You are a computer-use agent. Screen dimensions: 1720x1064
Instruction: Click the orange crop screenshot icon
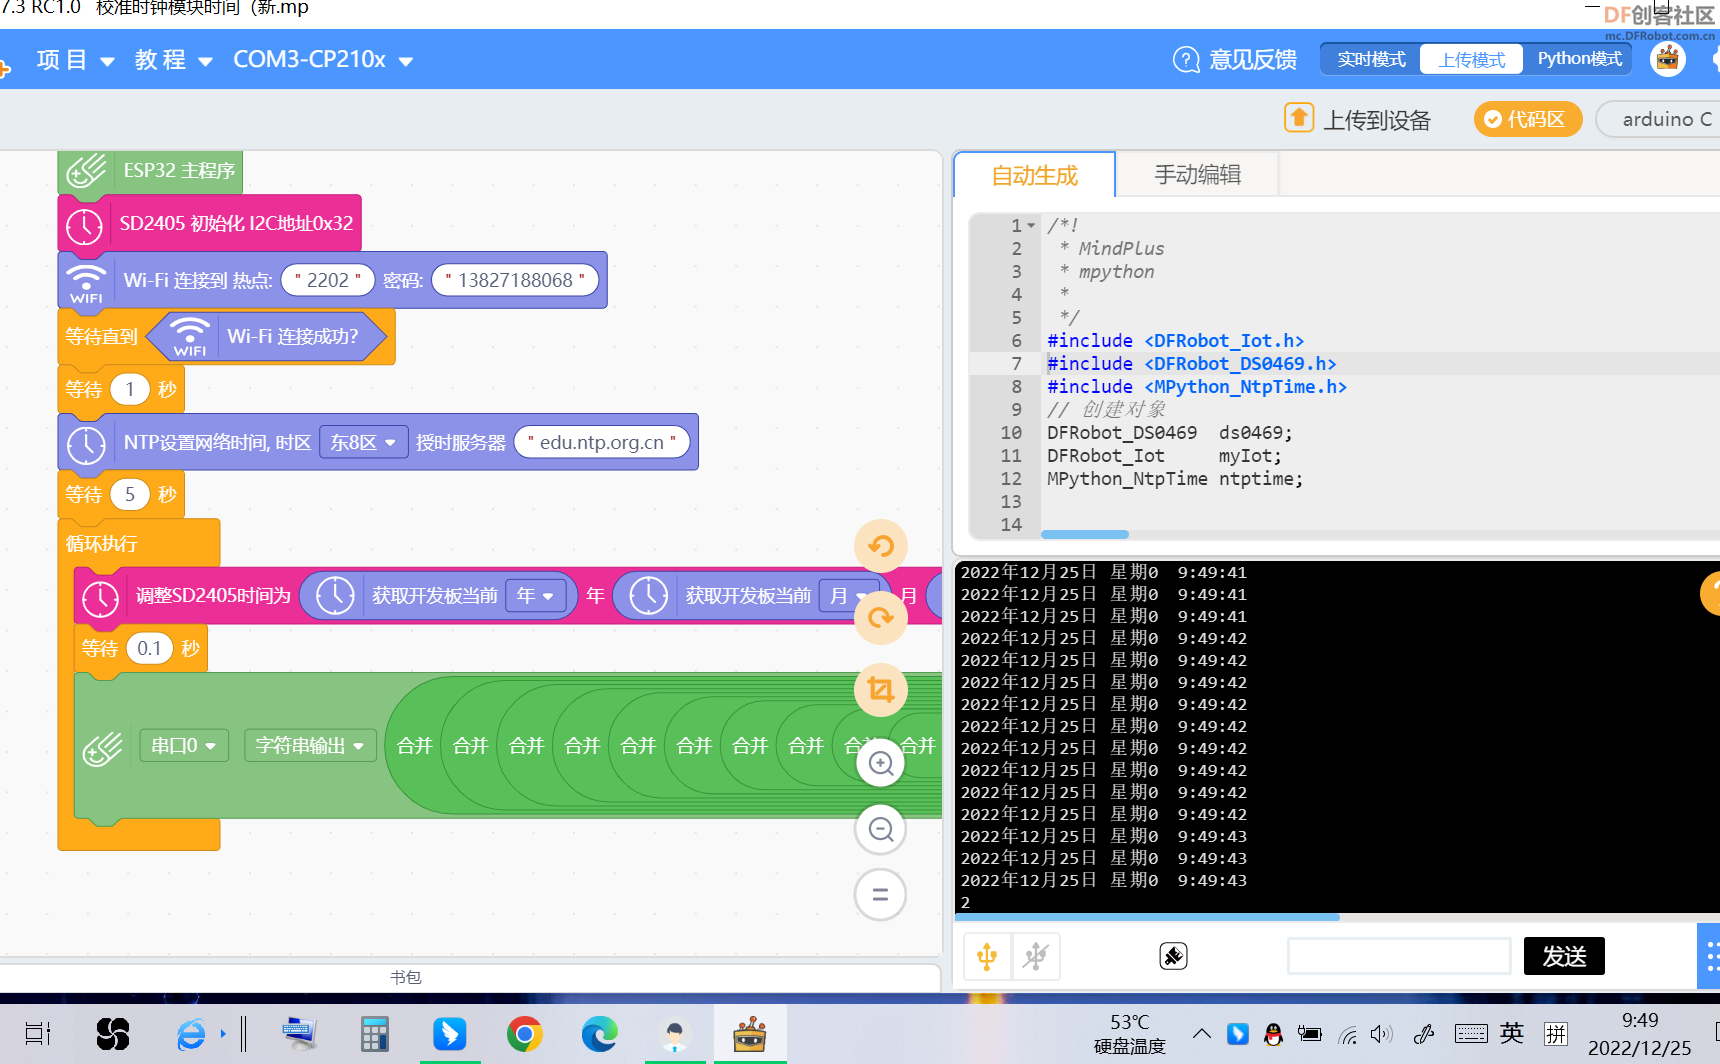881,690
